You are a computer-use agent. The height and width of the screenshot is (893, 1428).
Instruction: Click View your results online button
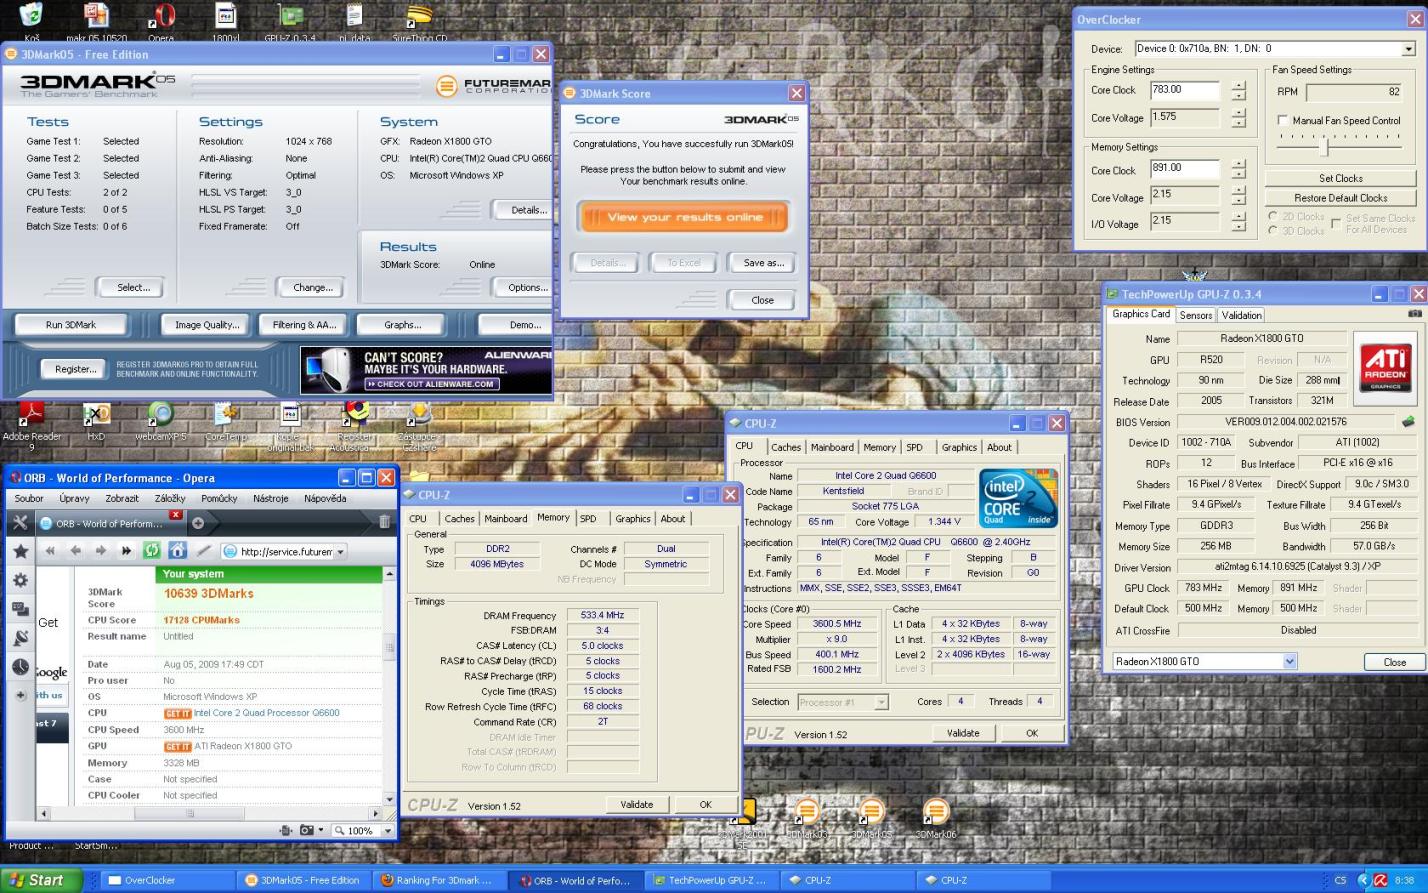pyautogui.click(x=684, y=217)
